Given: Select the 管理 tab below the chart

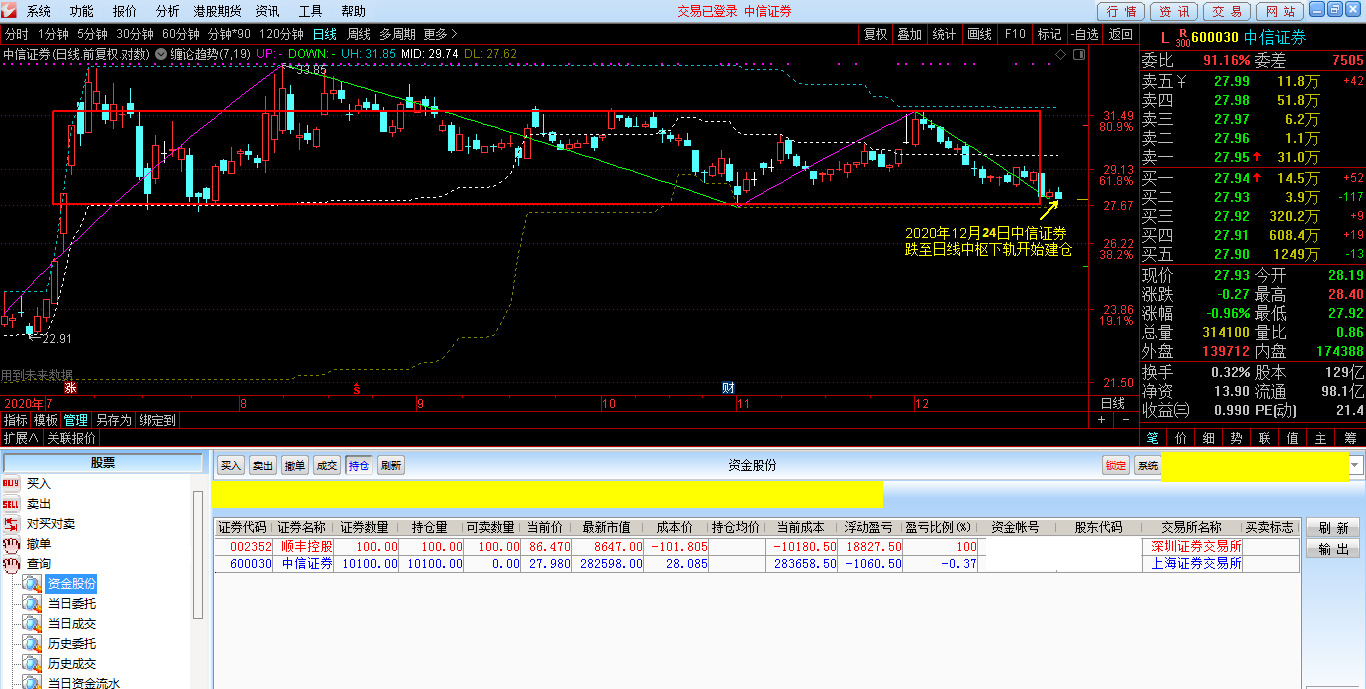Looking at the screenshot, I should [x=76, y=421].
